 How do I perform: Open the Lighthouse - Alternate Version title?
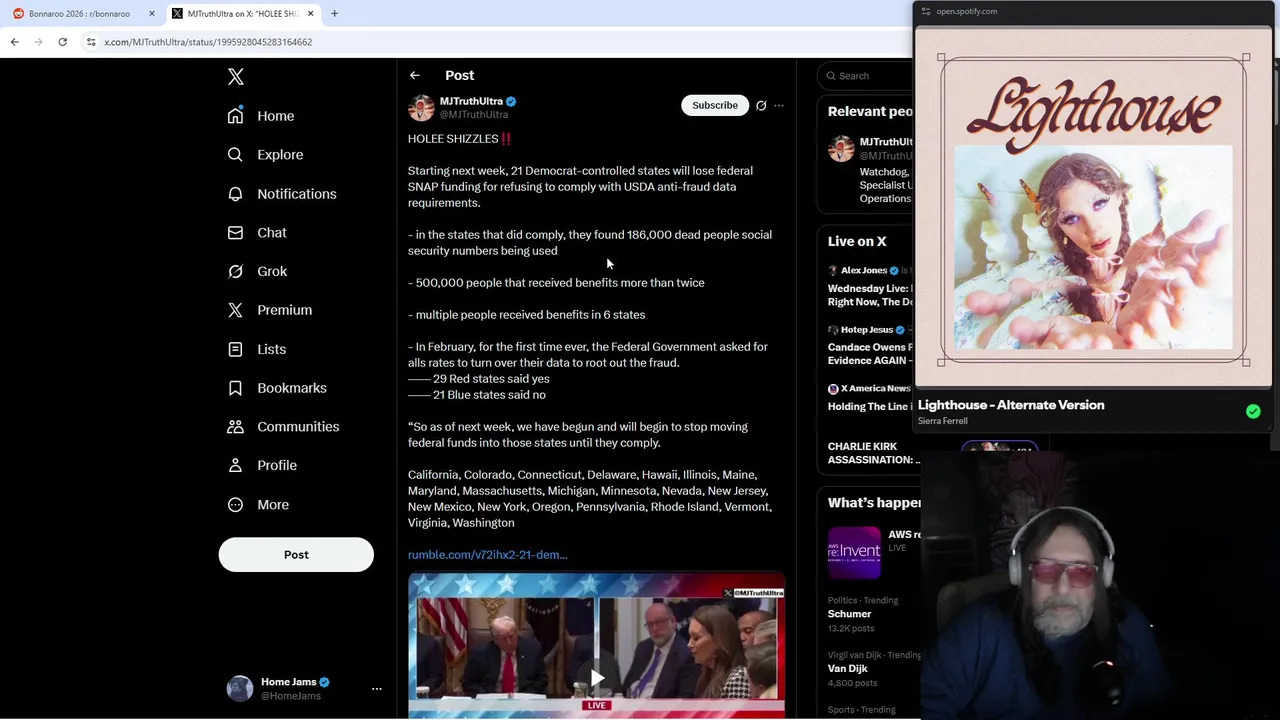click(x=1011, y=405)
